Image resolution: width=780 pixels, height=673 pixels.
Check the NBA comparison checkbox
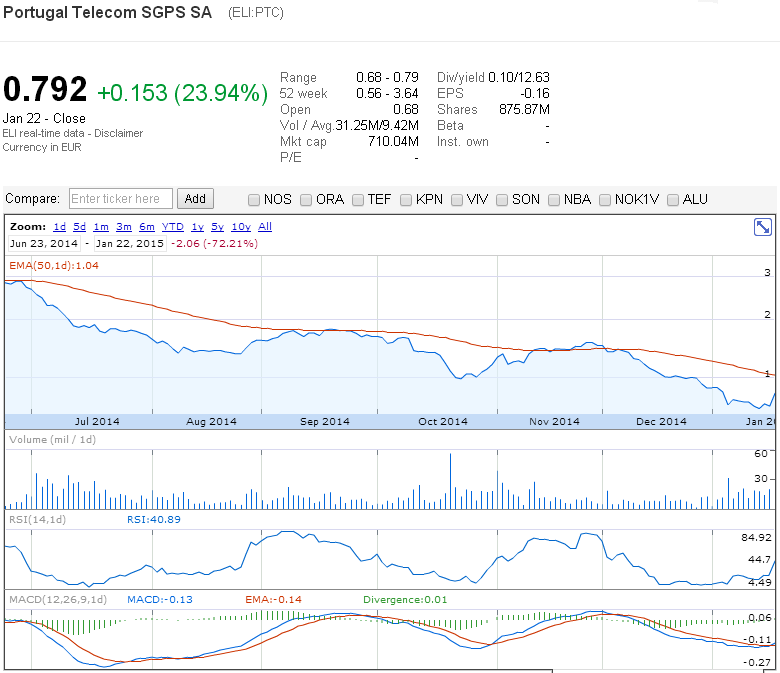(554, 200)
